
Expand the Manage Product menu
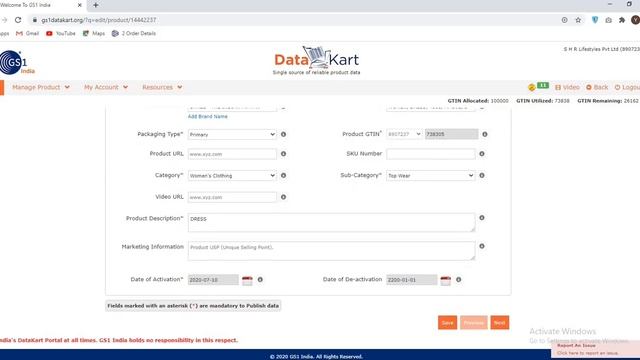[x=41, y=87]
